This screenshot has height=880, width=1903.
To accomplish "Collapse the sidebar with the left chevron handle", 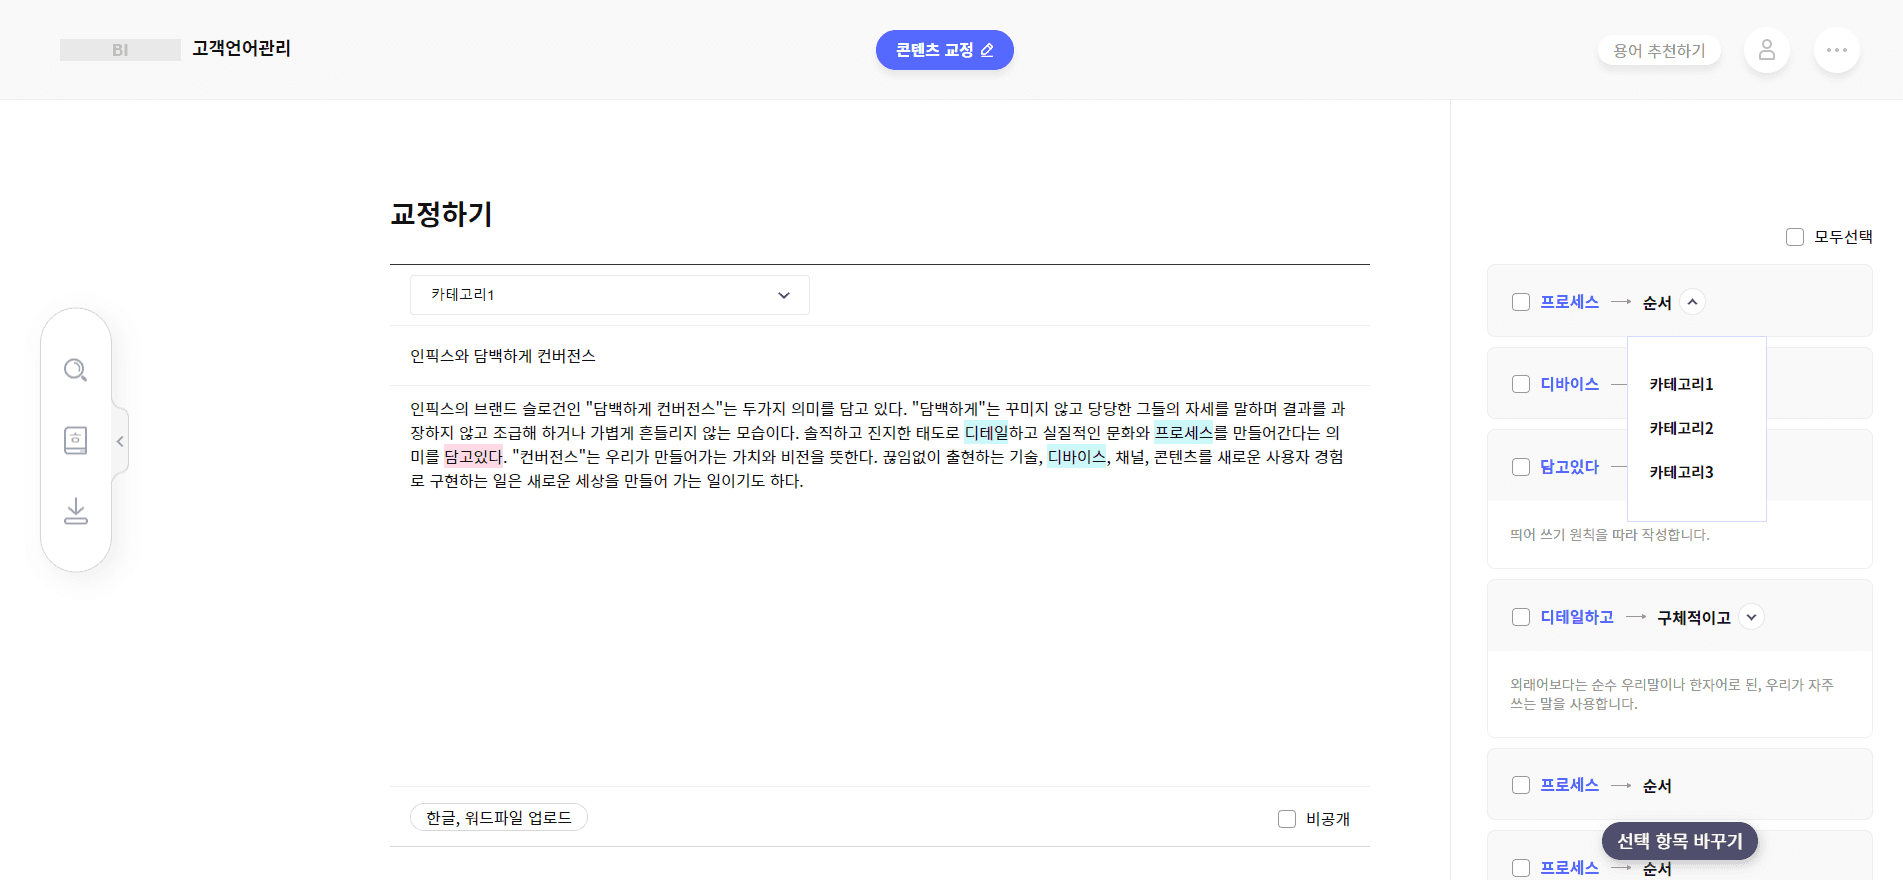I will (x=120, y=441).
